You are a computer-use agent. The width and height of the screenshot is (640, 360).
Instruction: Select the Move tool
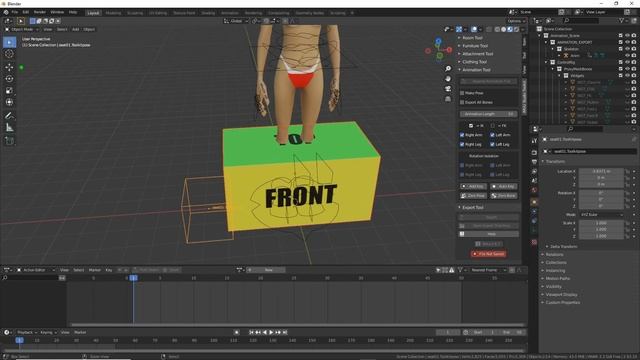click(x=9, y=67)
